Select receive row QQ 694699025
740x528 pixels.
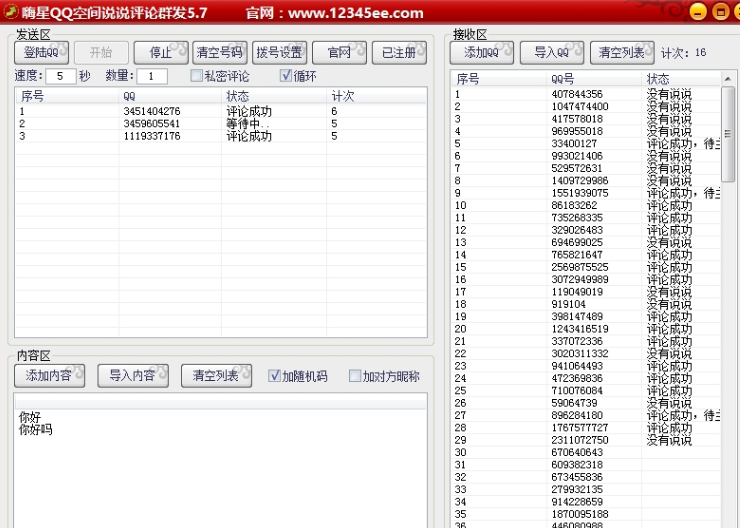[x=586, y=242]
